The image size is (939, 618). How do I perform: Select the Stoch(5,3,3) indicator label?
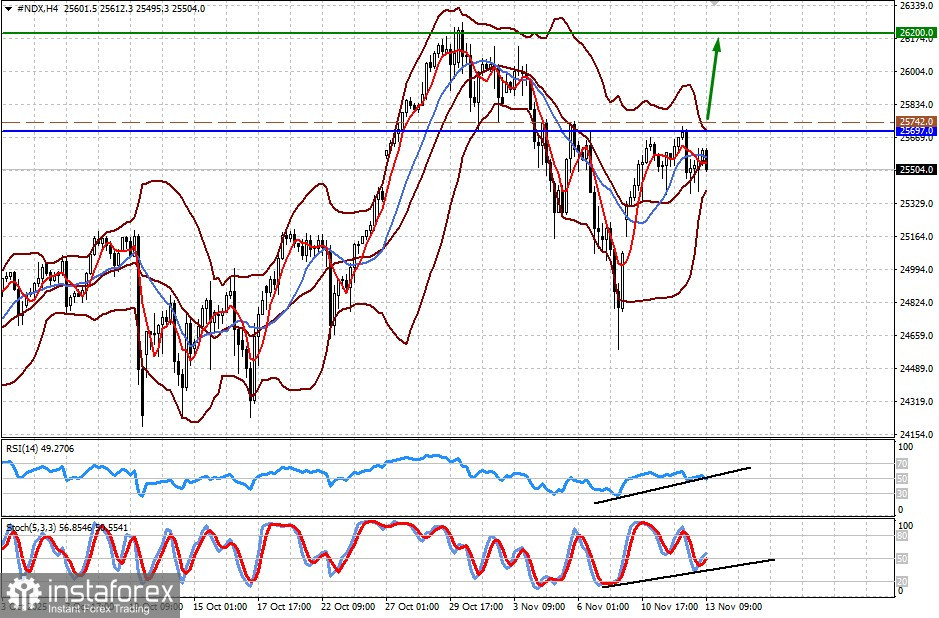point(65,528)
